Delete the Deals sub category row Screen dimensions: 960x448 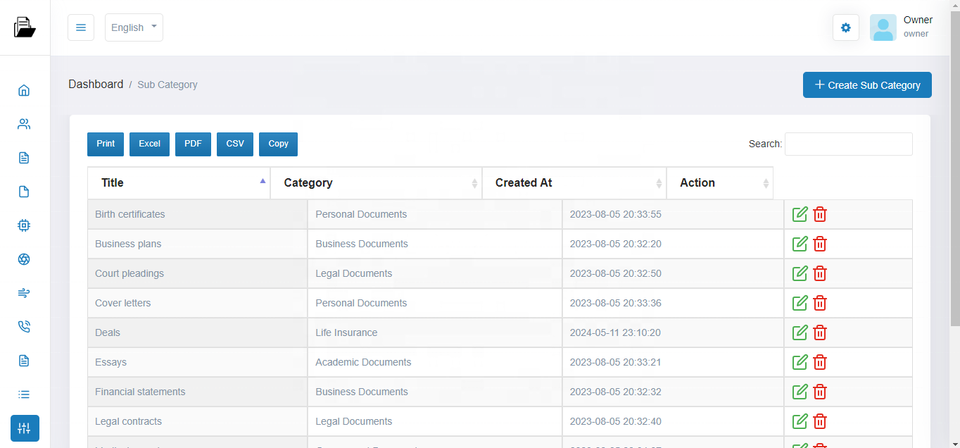820,332
